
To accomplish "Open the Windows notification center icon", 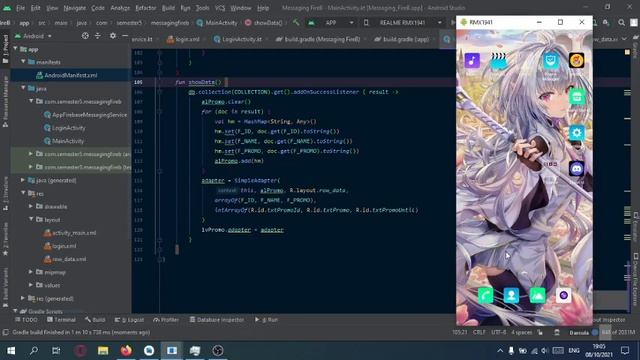I will (x=625, y=350).
